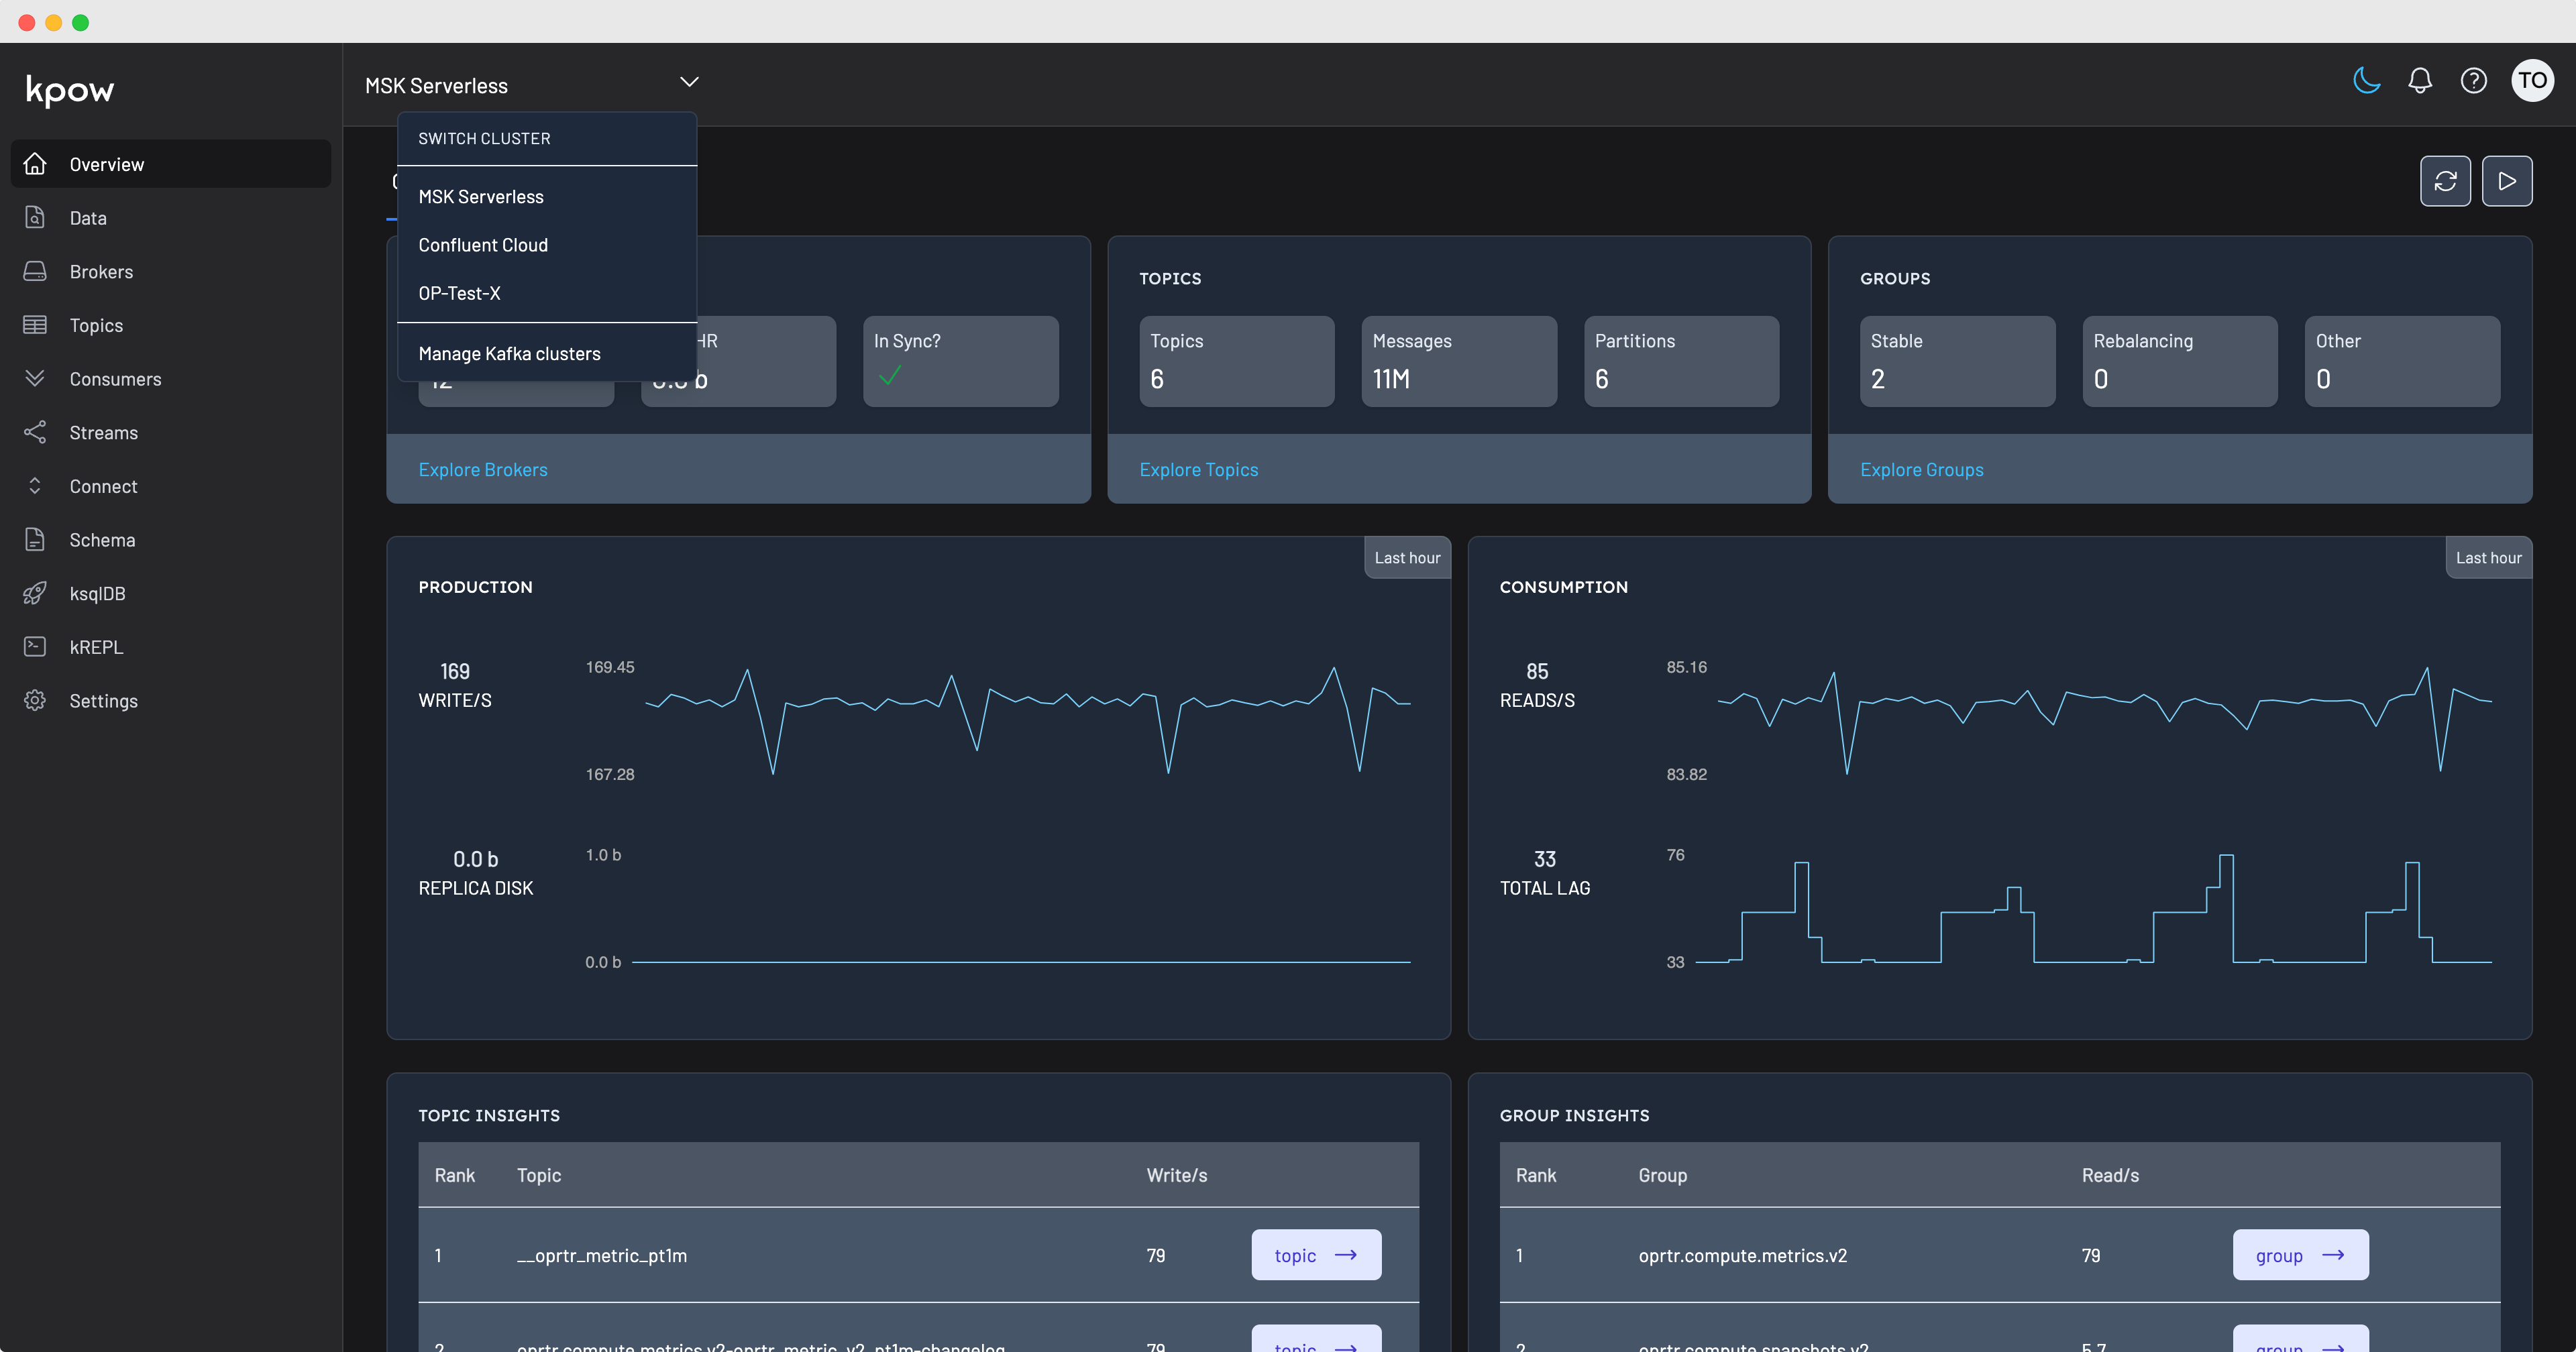Select the Topics icon in the sidebar
This screenshot has width=2576, height=1352.
pos(35,325)
